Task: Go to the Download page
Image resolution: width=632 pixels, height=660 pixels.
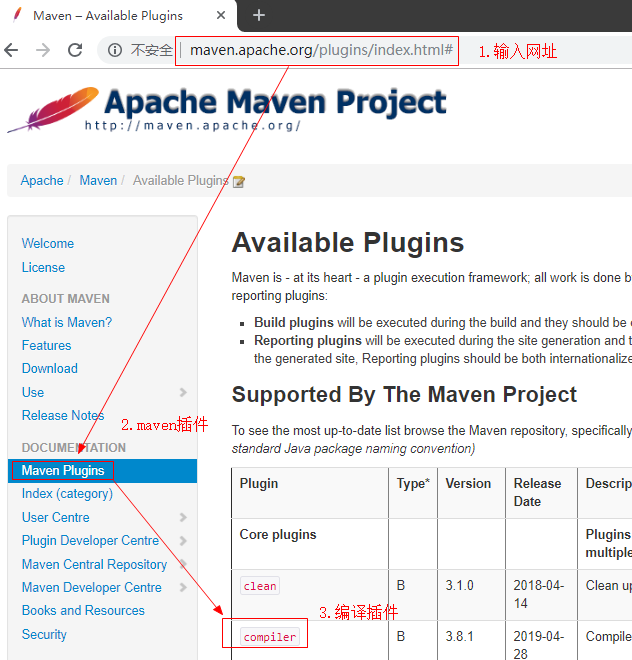Action: pyautogui.click(x=50, y=368)
